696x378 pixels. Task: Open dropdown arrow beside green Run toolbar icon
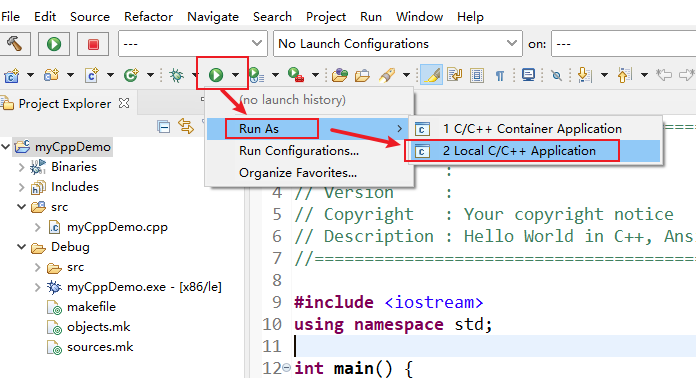coord(235,75)
